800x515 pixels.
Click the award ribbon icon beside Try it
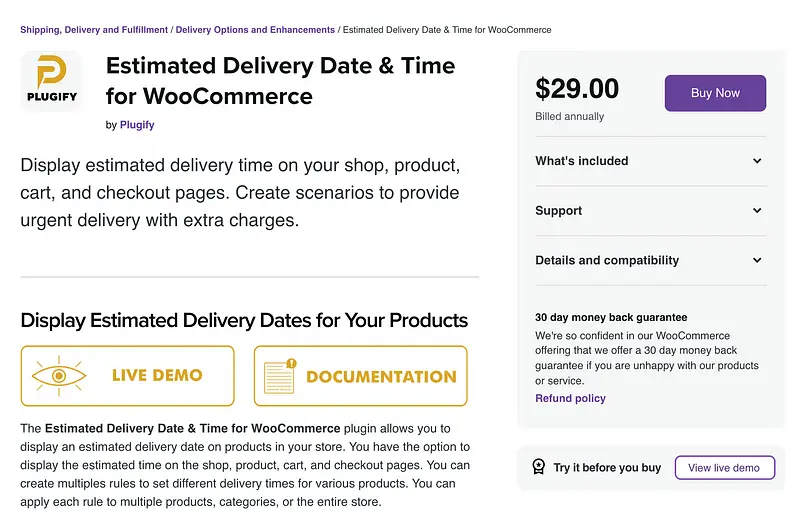(x=538, y=467)
